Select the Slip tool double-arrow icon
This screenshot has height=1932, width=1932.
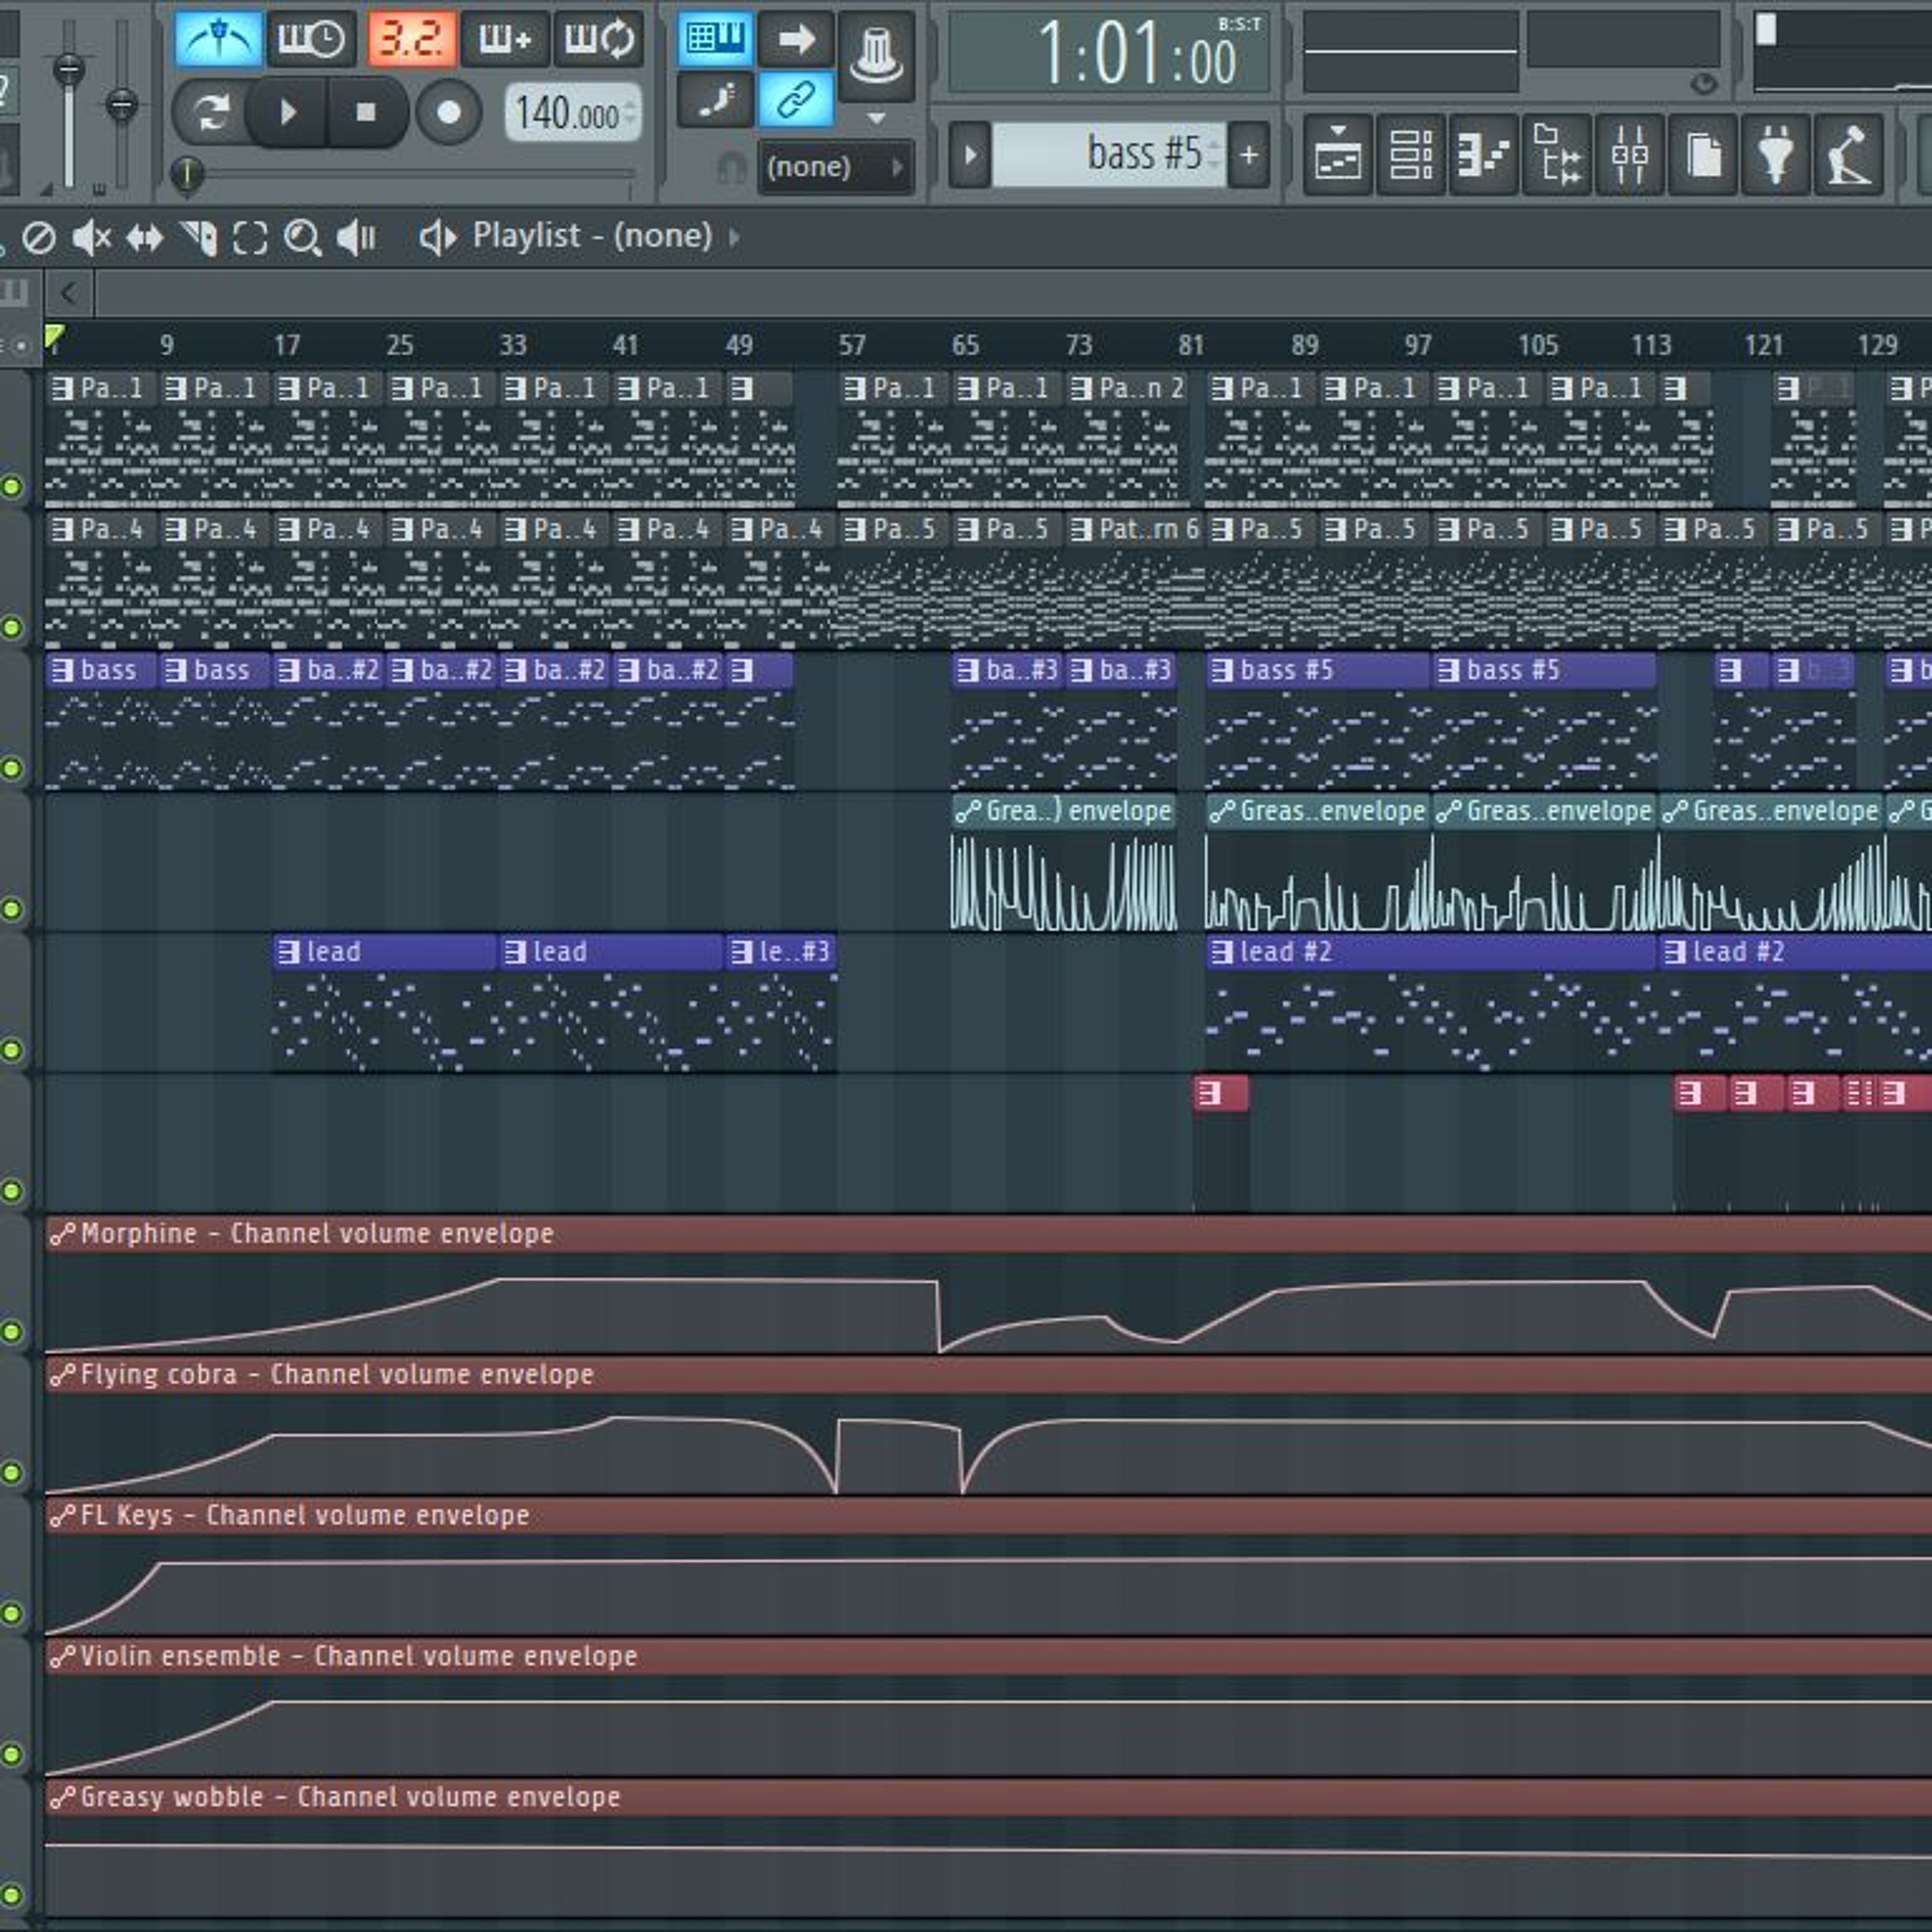[145, 238]
